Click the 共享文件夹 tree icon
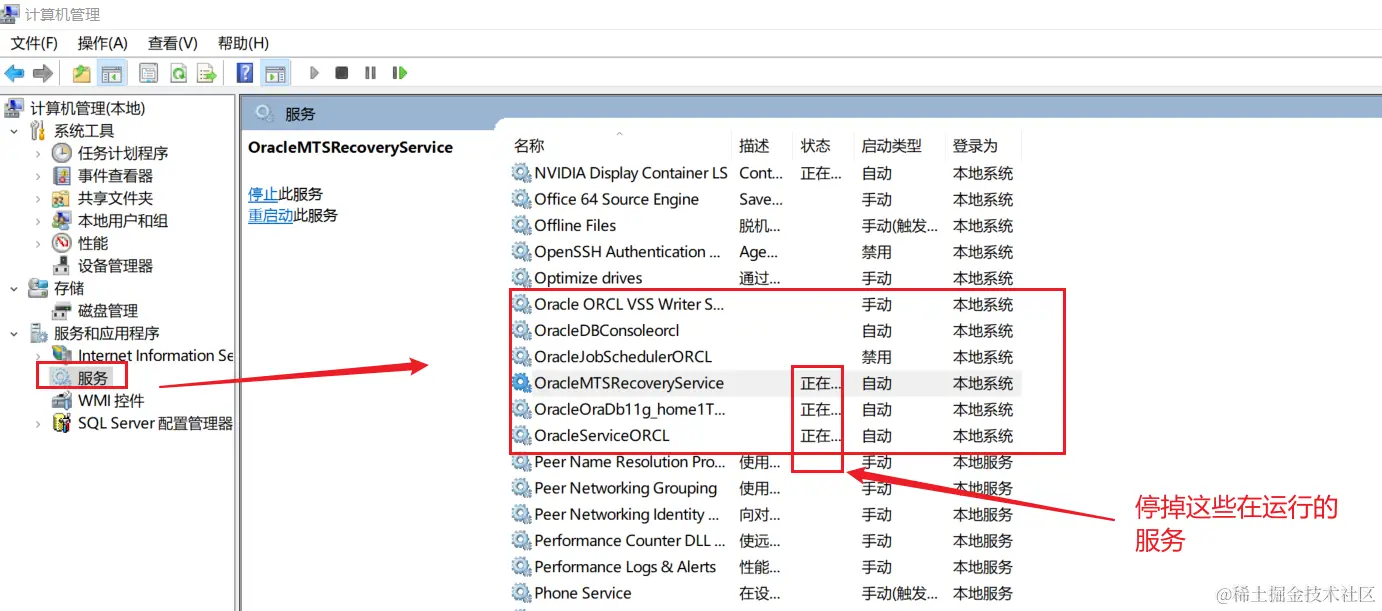Screen dimensions: 1382x611 [x=62, y=198]
